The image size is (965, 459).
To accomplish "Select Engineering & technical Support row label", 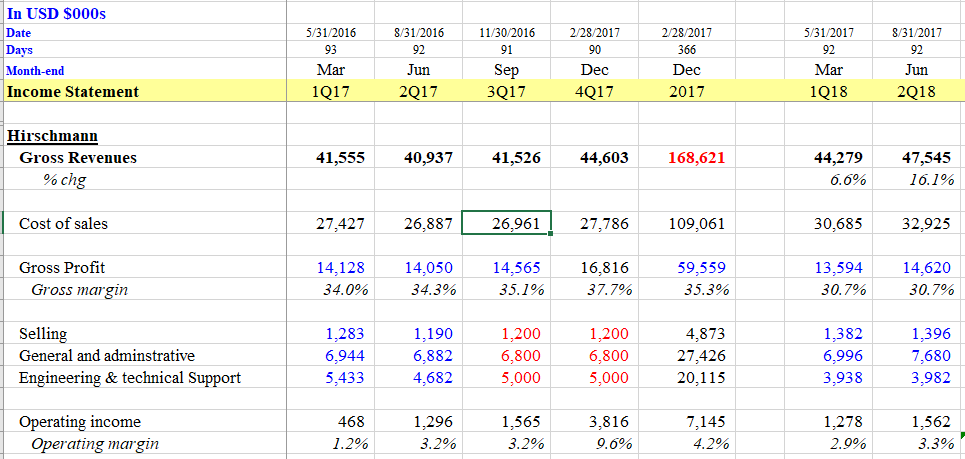I will (x=130, y=377).
